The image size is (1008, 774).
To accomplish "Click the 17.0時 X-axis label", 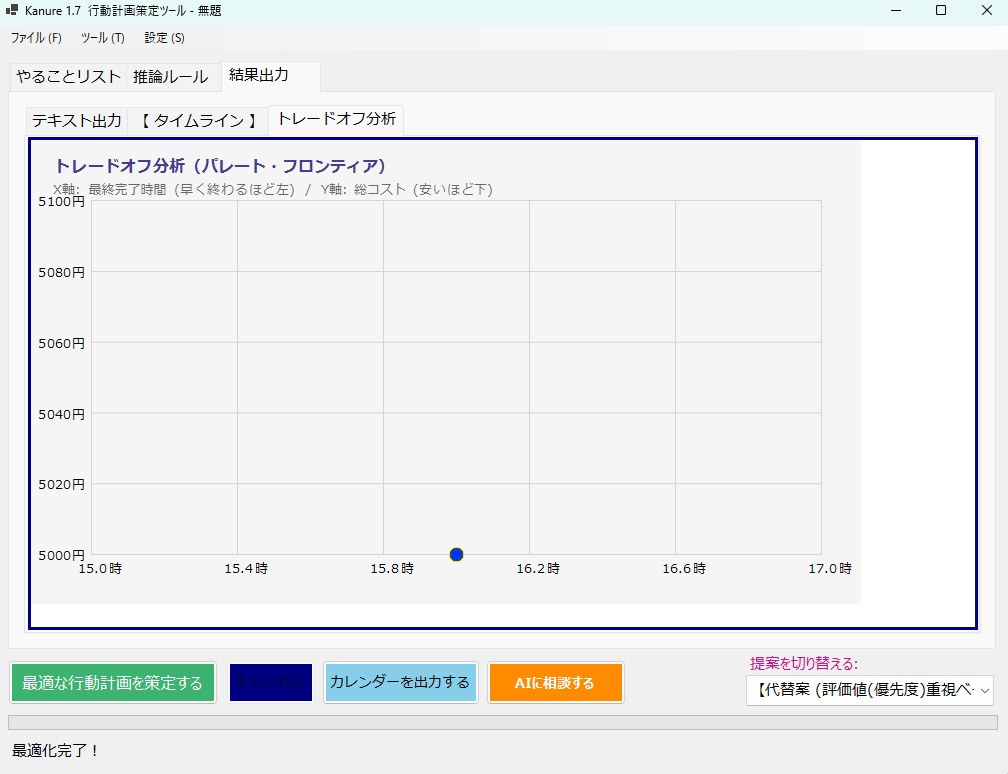I will click(829, 568).
